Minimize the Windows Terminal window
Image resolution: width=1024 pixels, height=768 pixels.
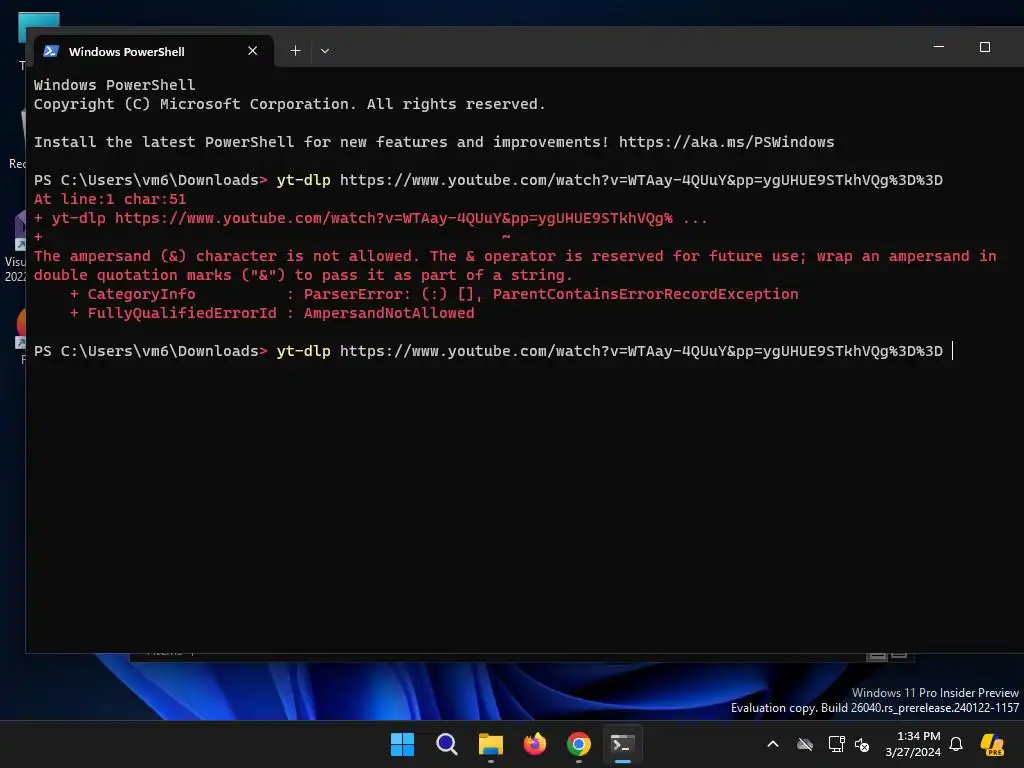[938, 47]
